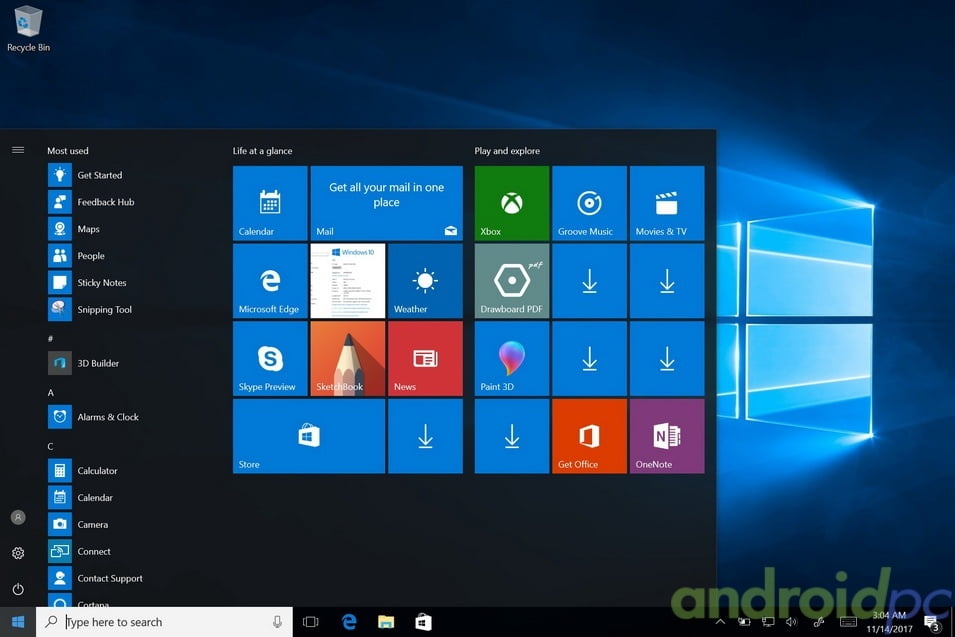Viewport: 955px width, 637px height.
Task: Open the network tray icon
Action: (767, 622)
